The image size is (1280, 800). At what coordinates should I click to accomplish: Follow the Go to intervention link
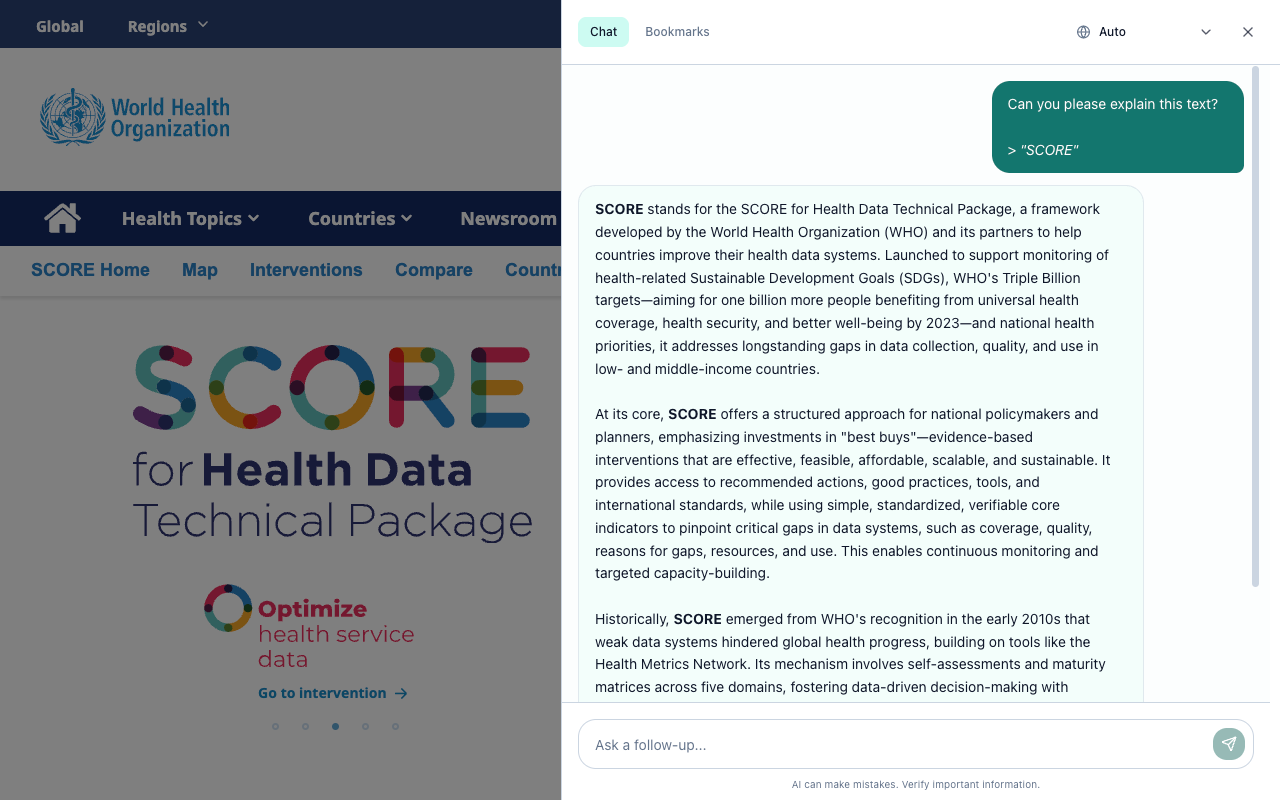coord(322,693)
